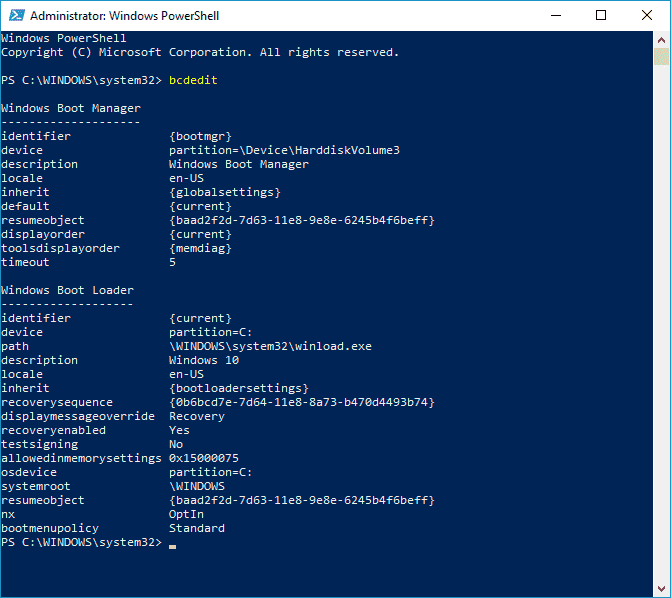The image size is (671, 598).
Task: Click the Boot Loader {current} identifier value
Action: click(200, 318)
